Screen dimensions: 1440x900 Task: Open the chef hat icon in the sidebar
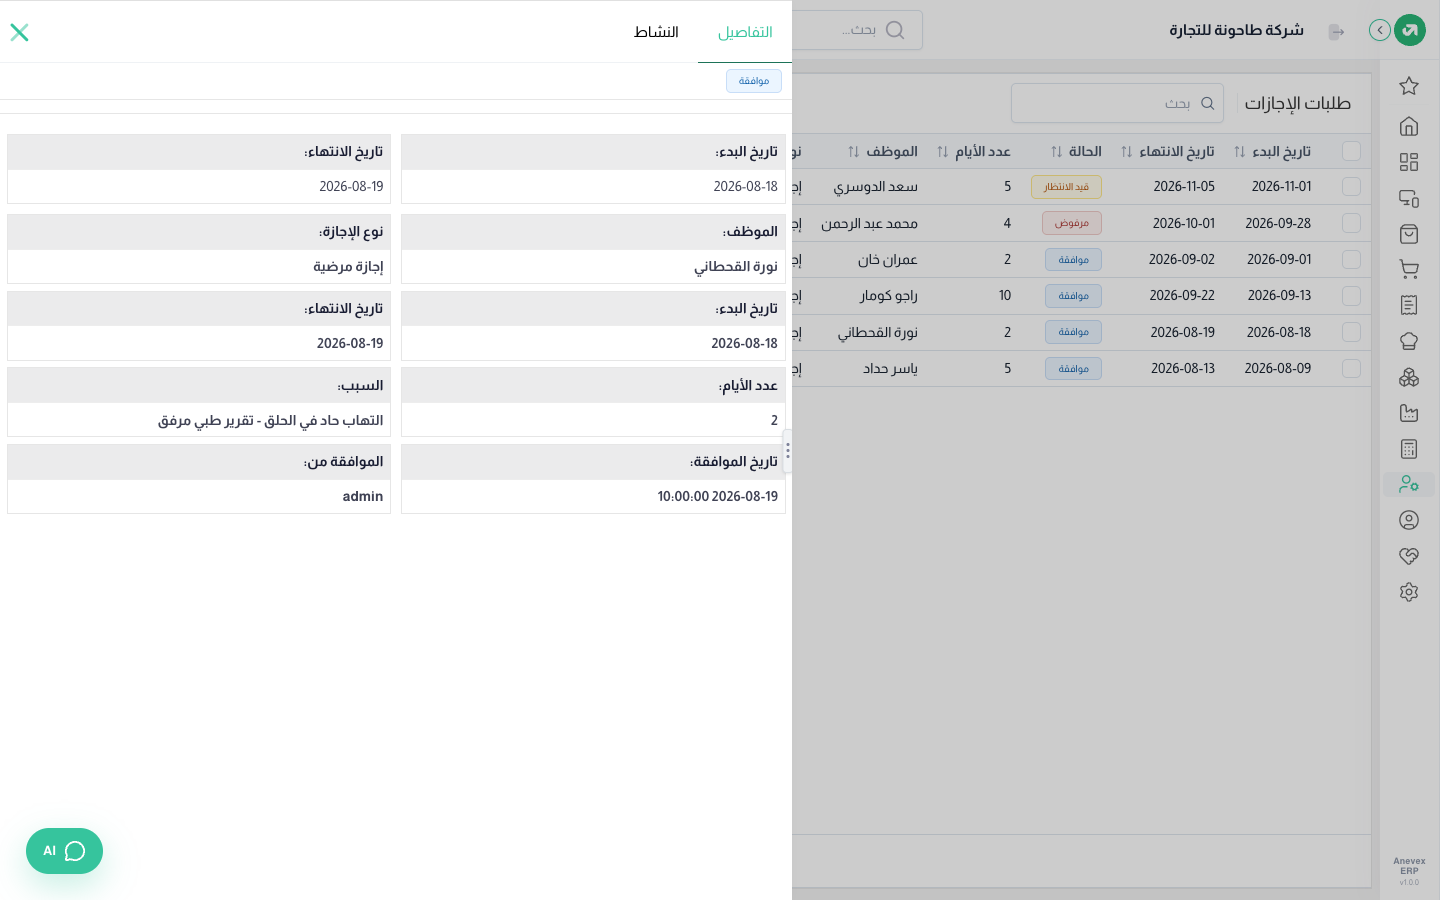pyautogui.click(x=1409, y=341)
